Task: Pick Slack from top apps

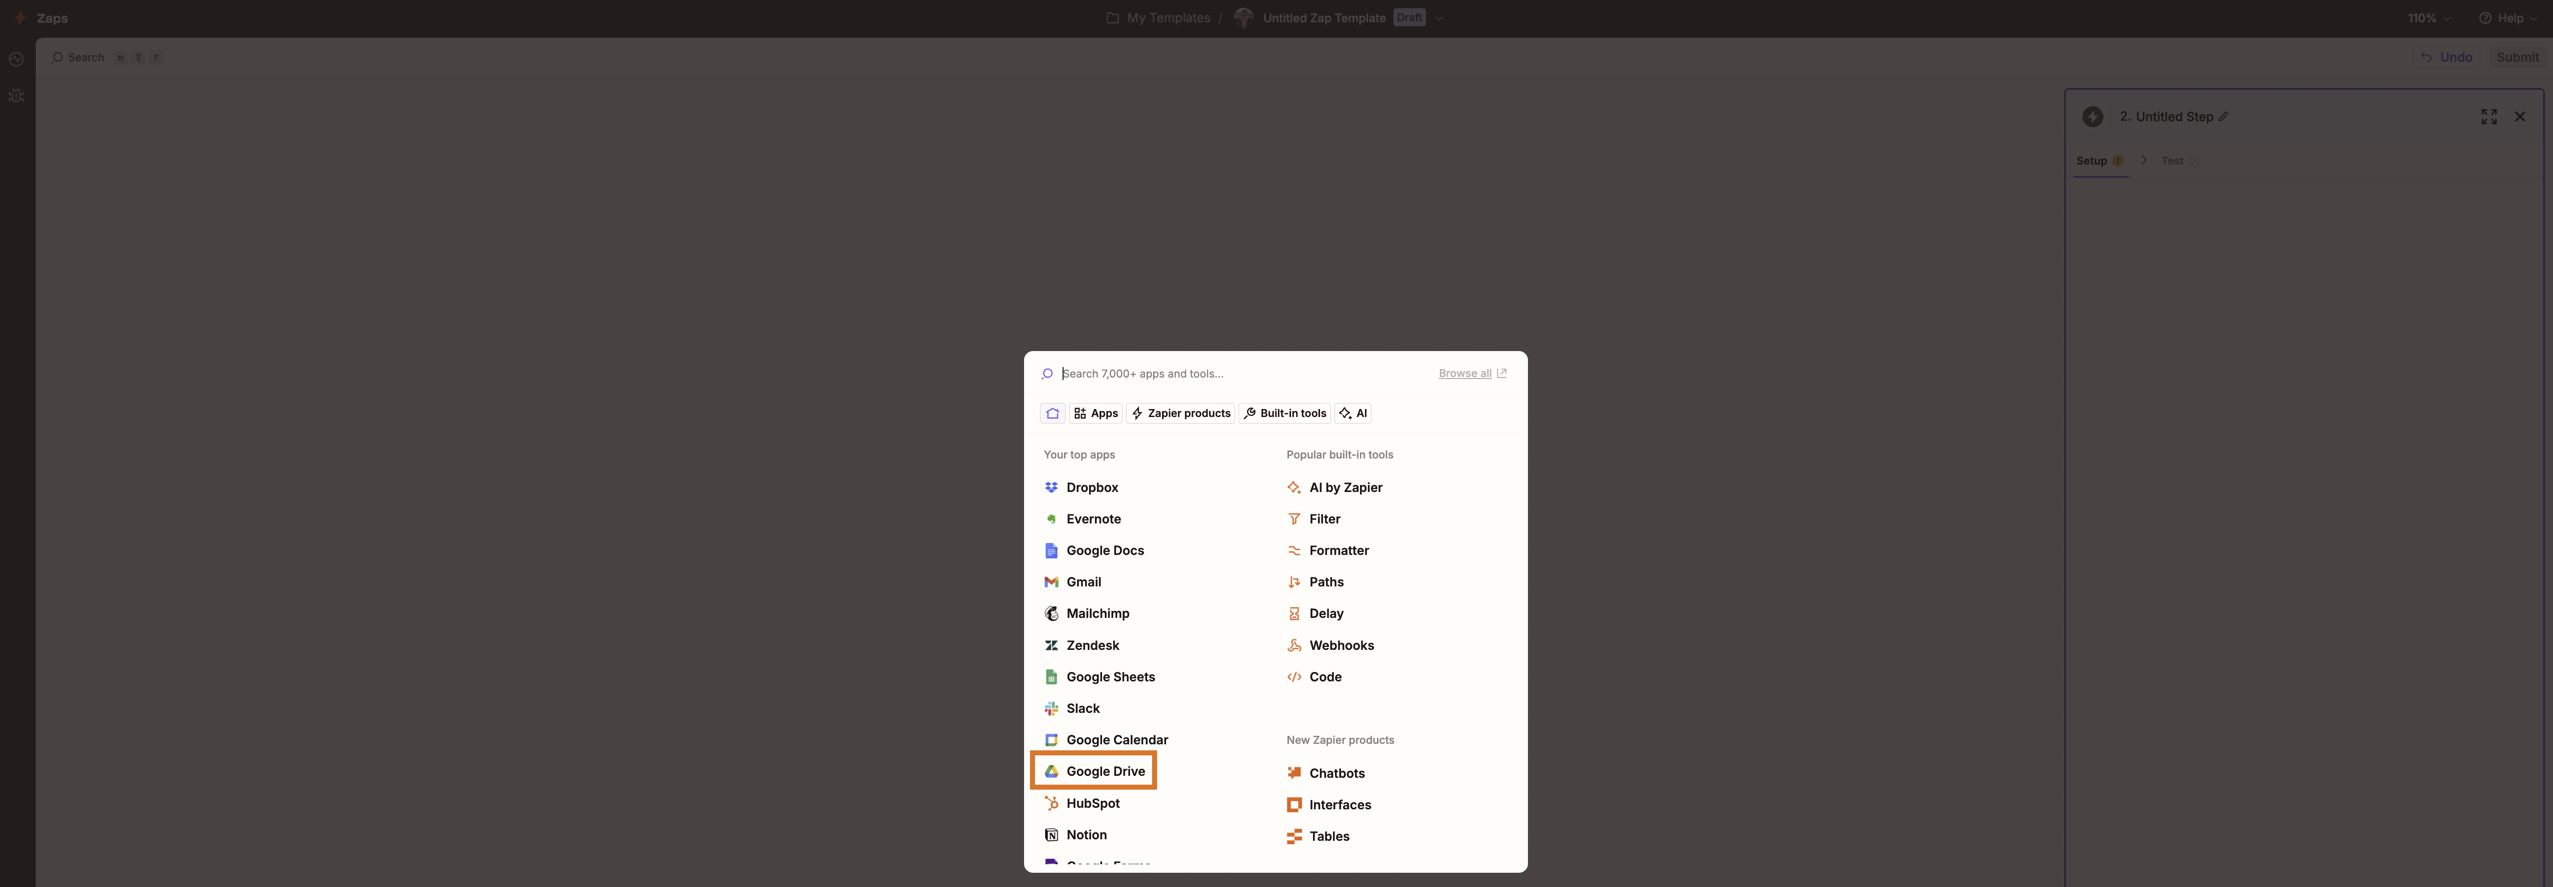Action: (1072, 708)
